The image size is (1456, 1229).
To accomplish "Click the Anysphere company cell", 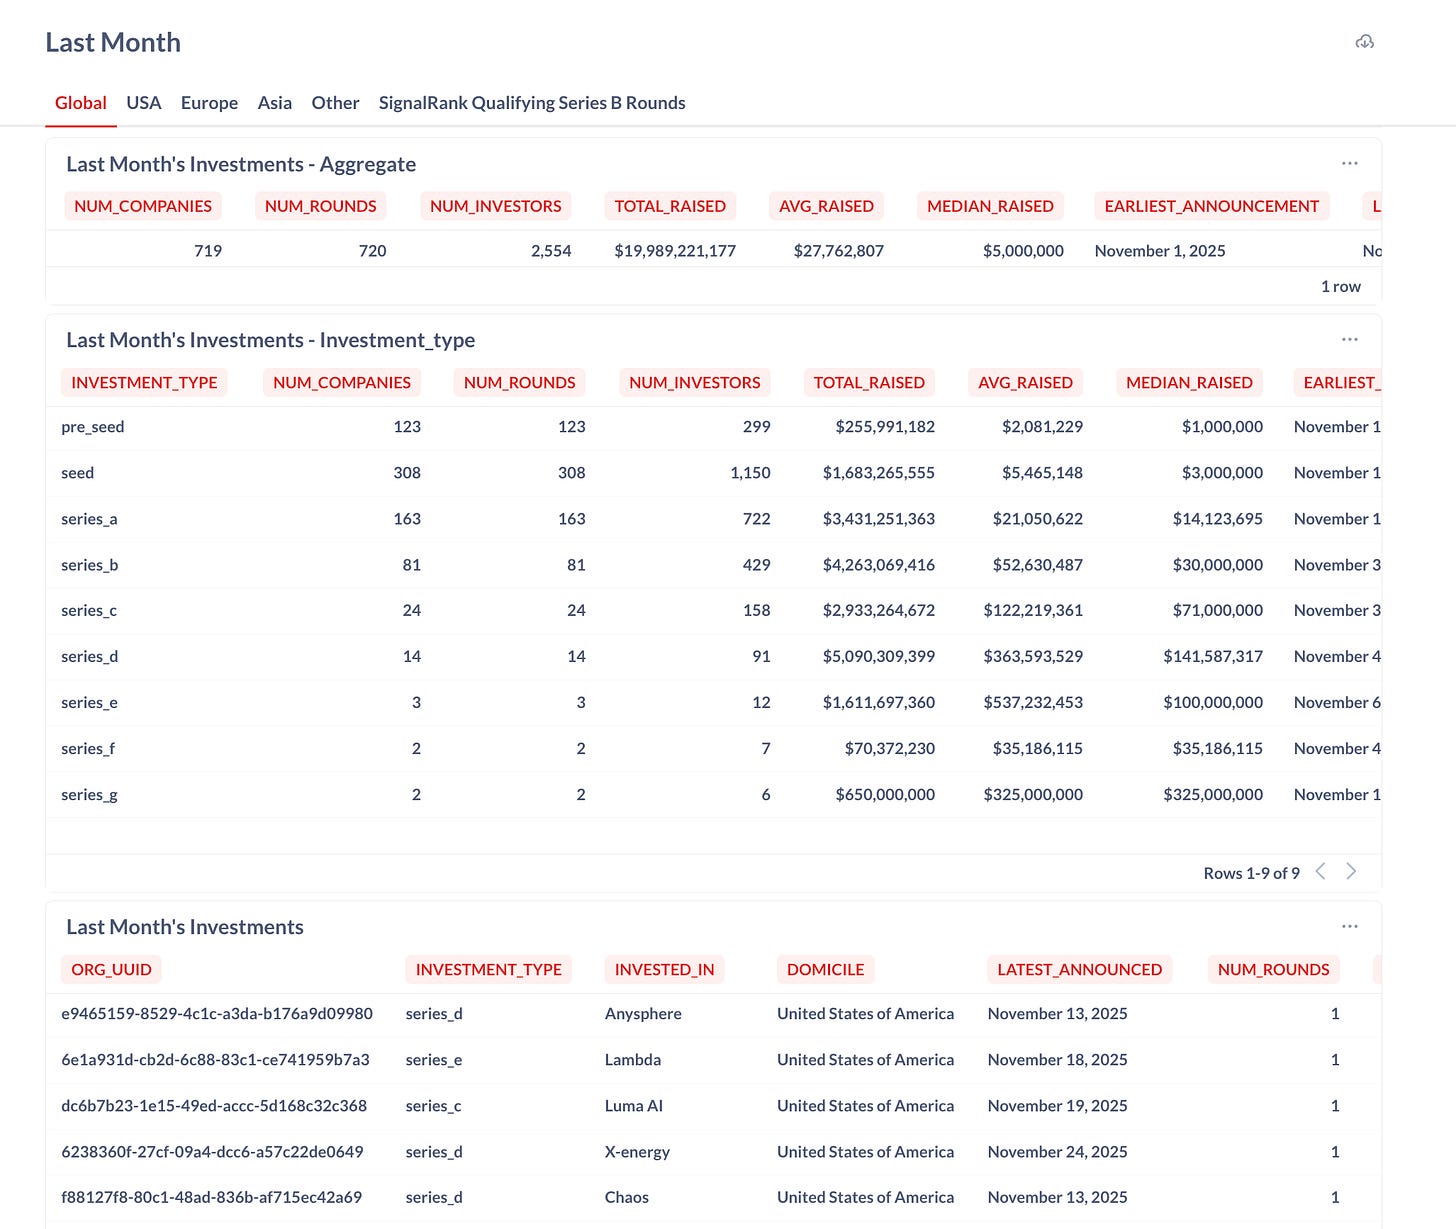I will [x=643, y=1014].
